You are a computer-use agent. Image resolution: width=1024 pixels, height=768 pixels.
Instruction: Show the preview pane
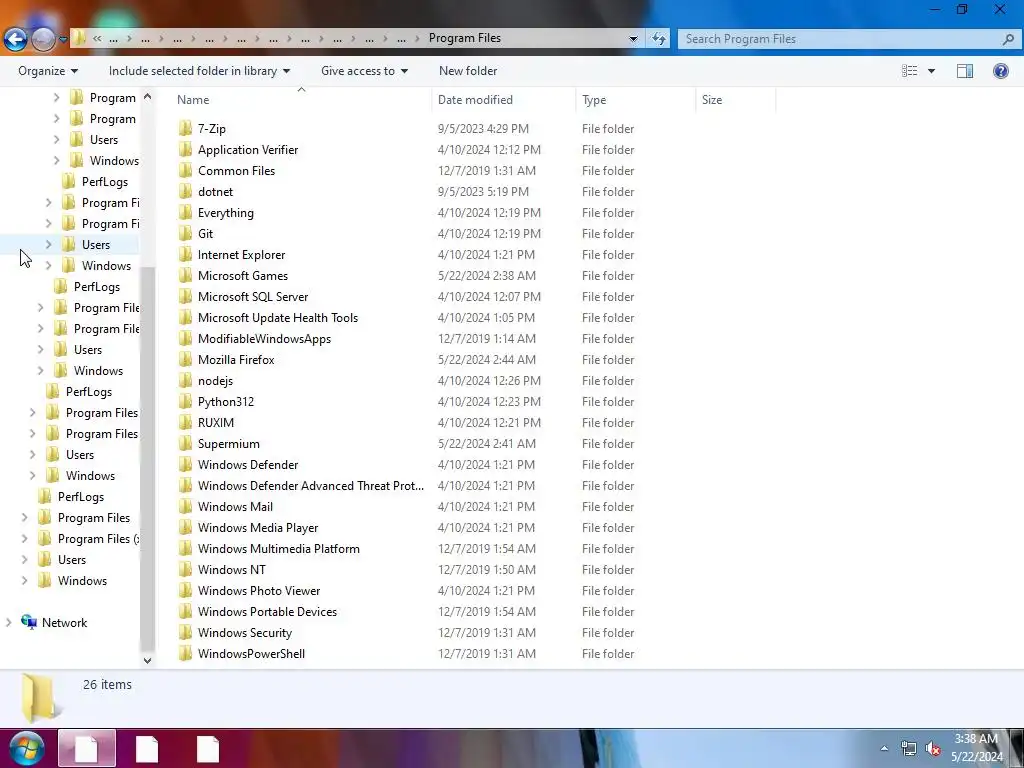point(965,71)
